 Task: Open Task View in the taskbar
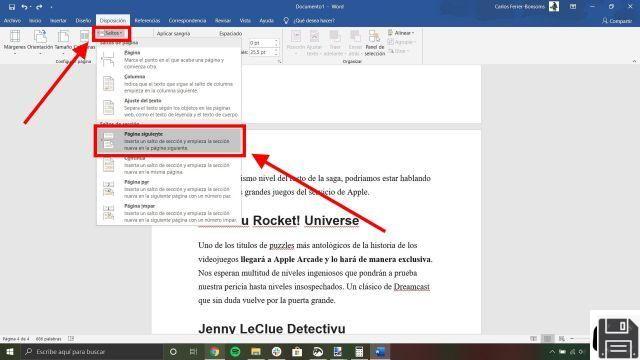193,351
